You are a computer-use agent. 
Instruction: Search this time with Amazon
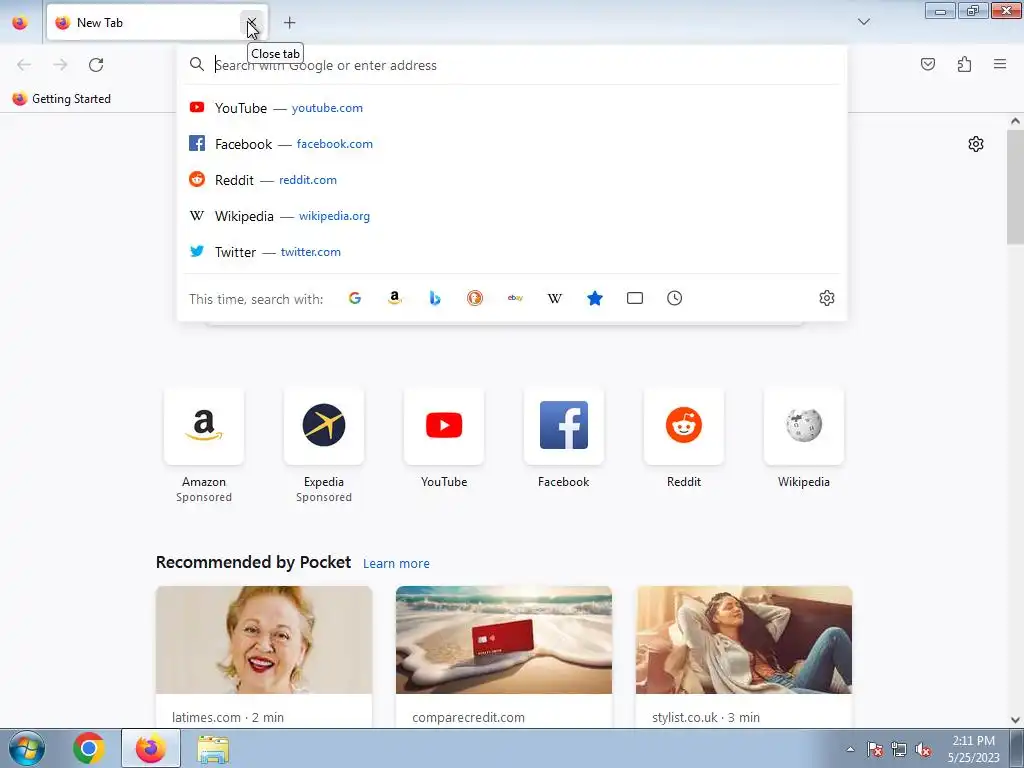(394, 298)
